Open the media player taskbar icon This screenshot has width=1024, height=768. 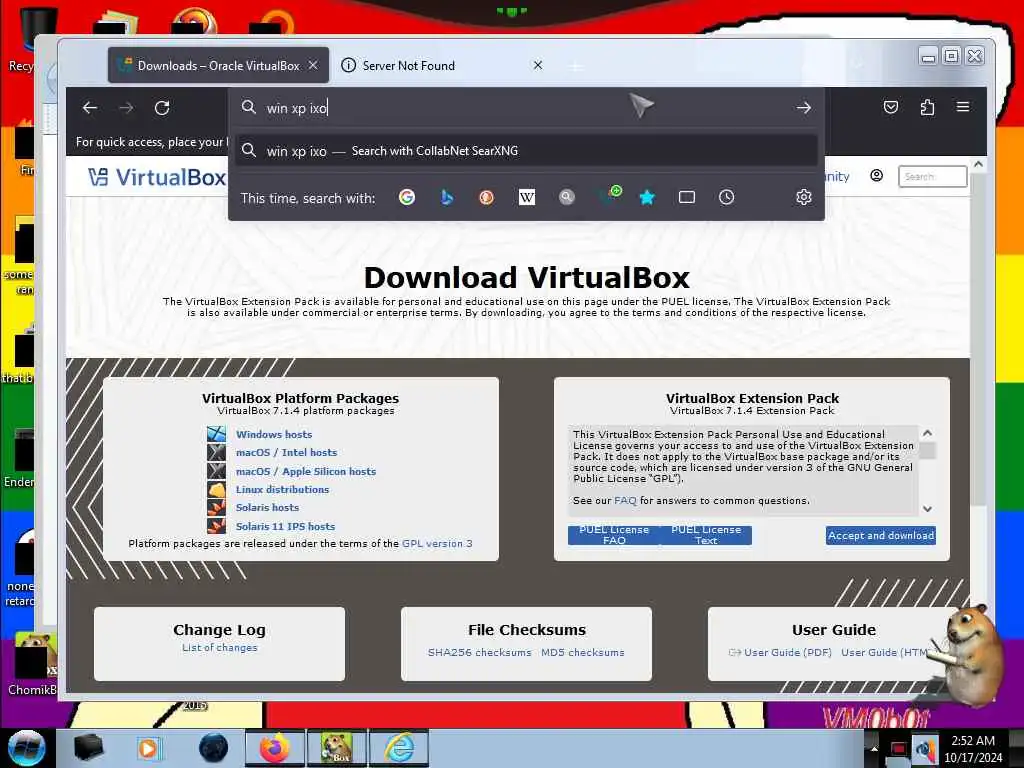(x=149, y=748)
